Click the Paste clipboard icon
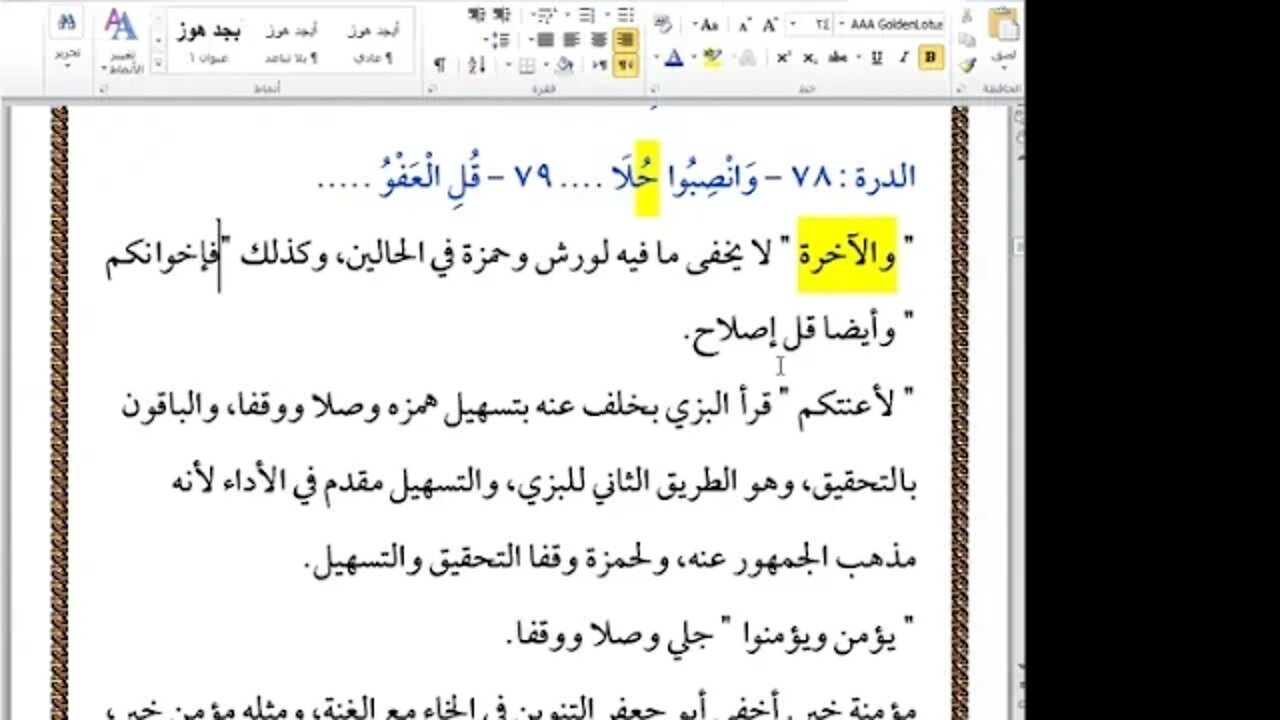This screenshot has height=720, width=1280. coord(1004,24)
